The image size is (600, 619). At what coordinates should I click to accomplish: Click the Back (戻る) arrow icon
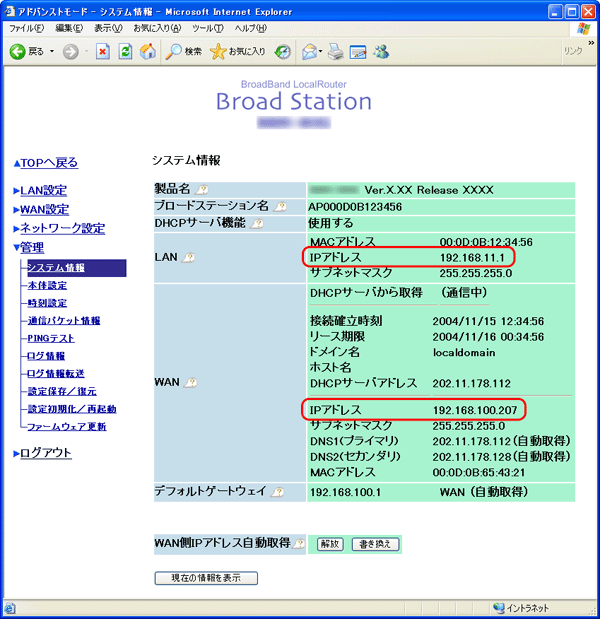point(17,52)
